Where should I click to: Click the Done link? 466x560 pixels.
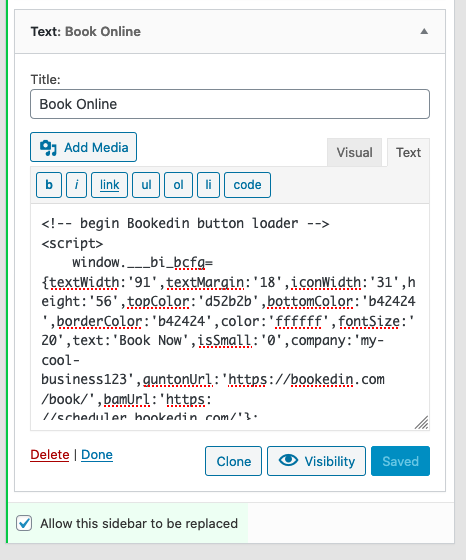point(97,455)
